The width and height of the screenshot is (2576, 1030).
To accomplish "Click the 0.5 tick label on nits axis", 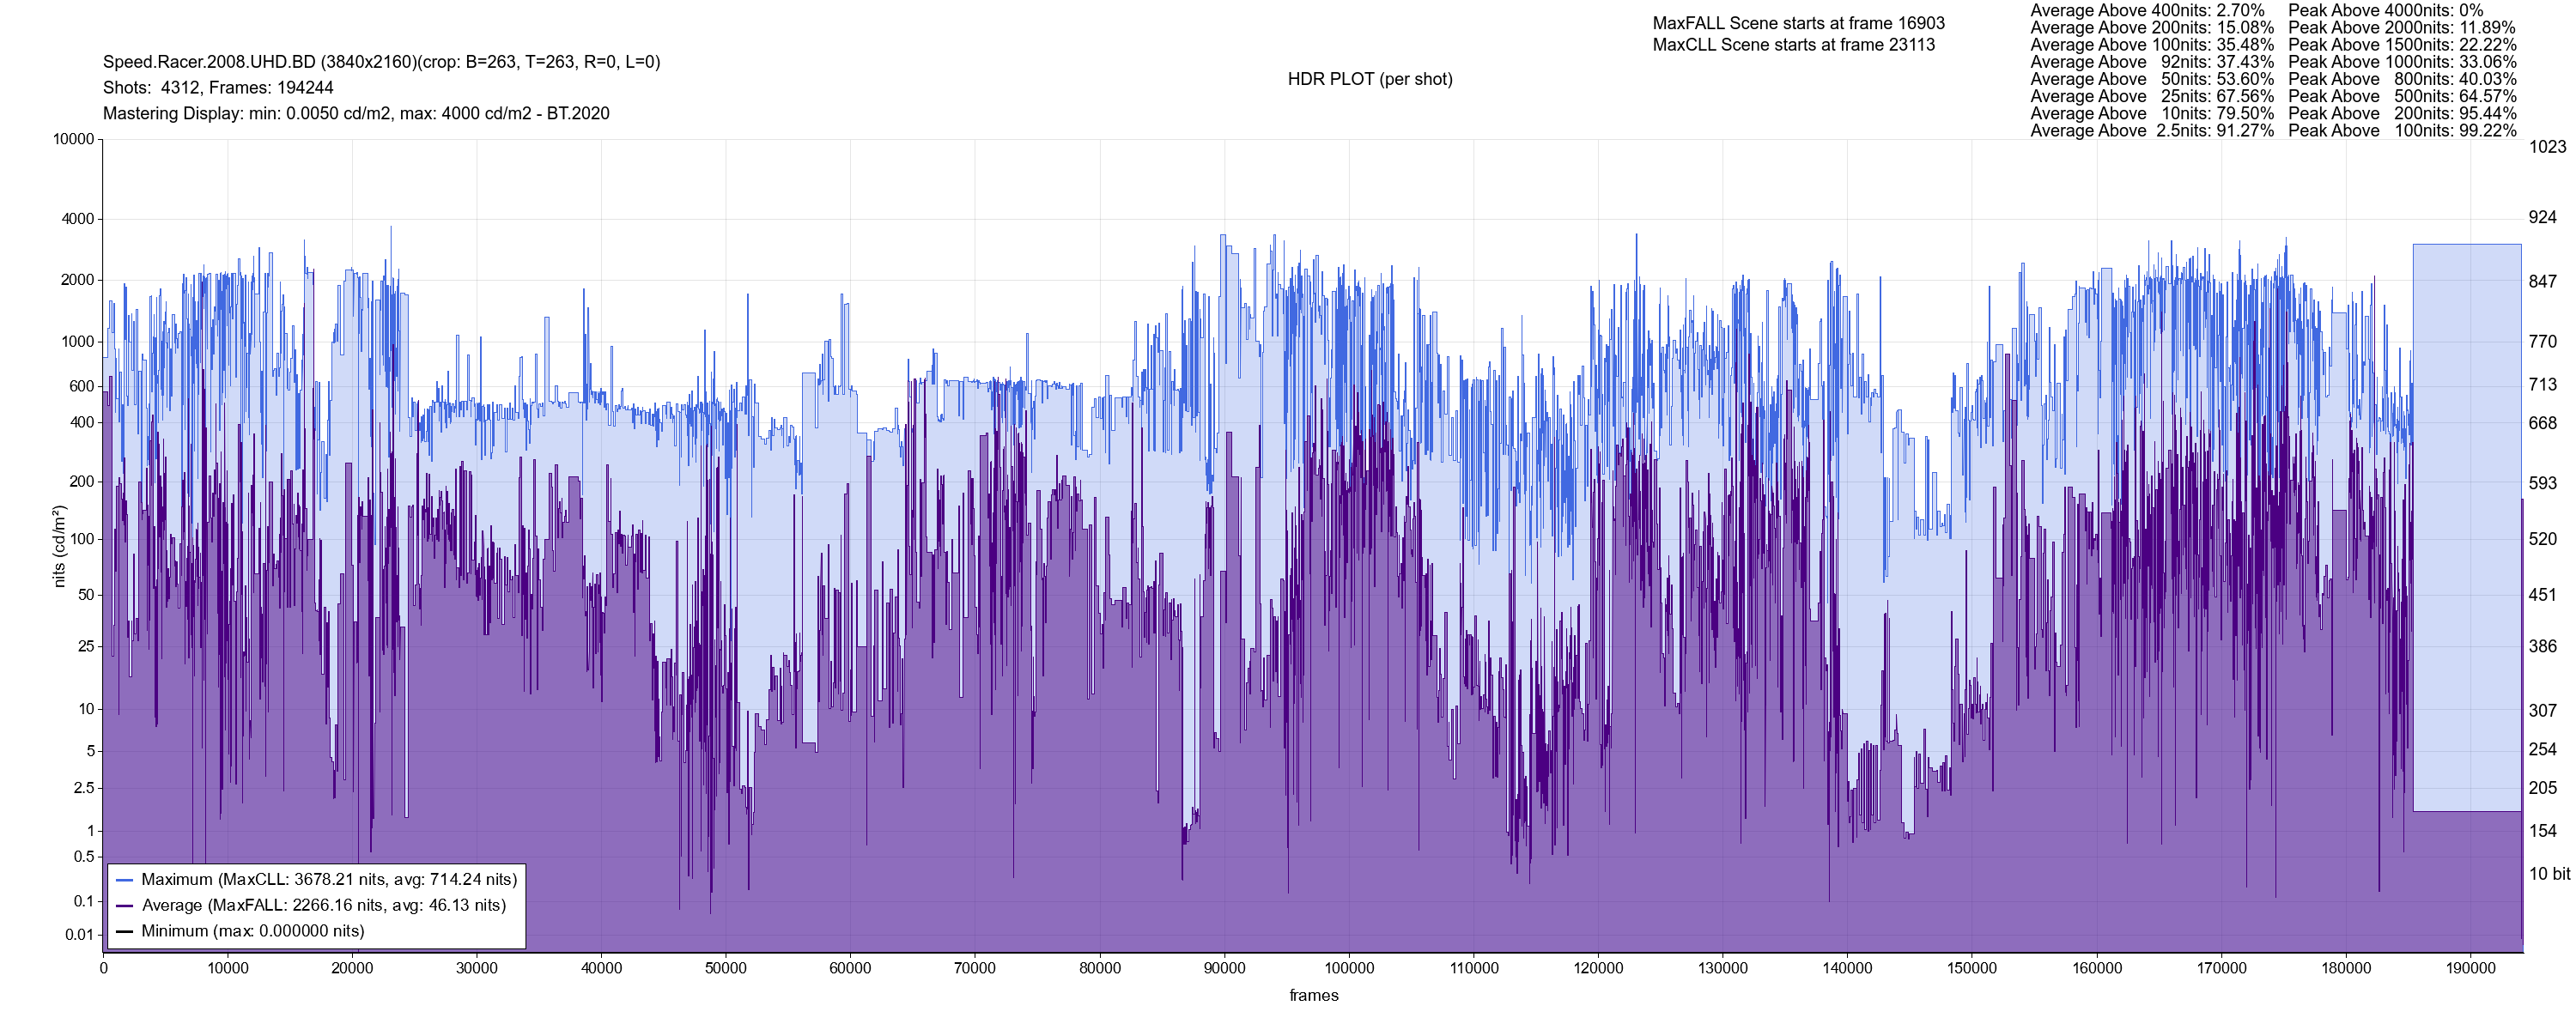I will tap(84, 857).
